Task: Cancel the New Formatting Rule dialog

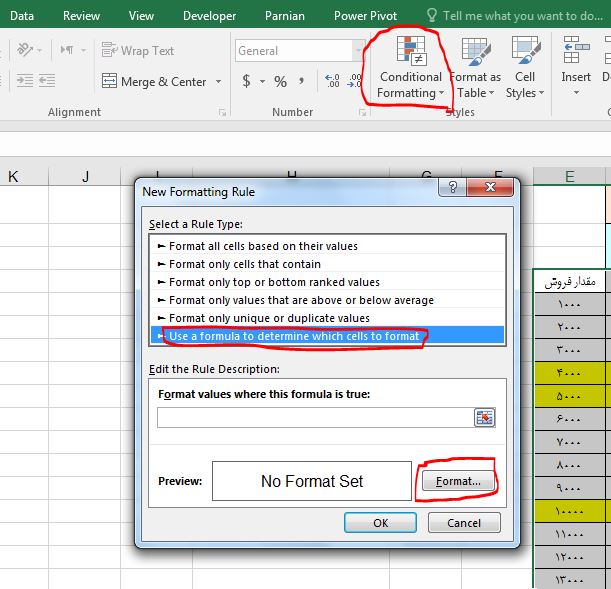Action: pos(464,522)
